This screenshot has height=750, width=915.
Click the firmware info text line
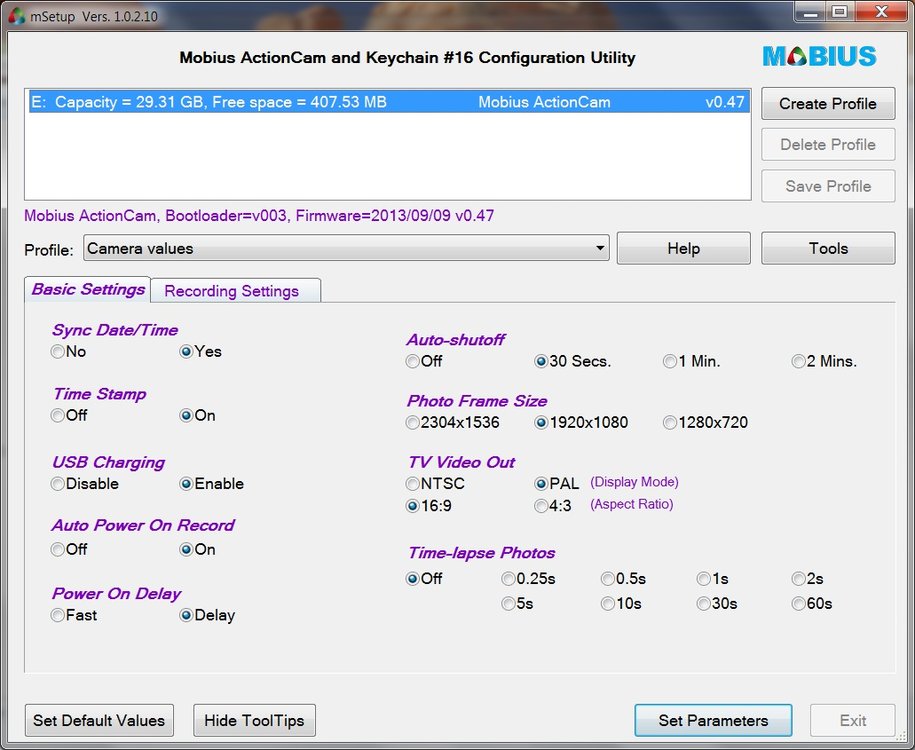259,216
